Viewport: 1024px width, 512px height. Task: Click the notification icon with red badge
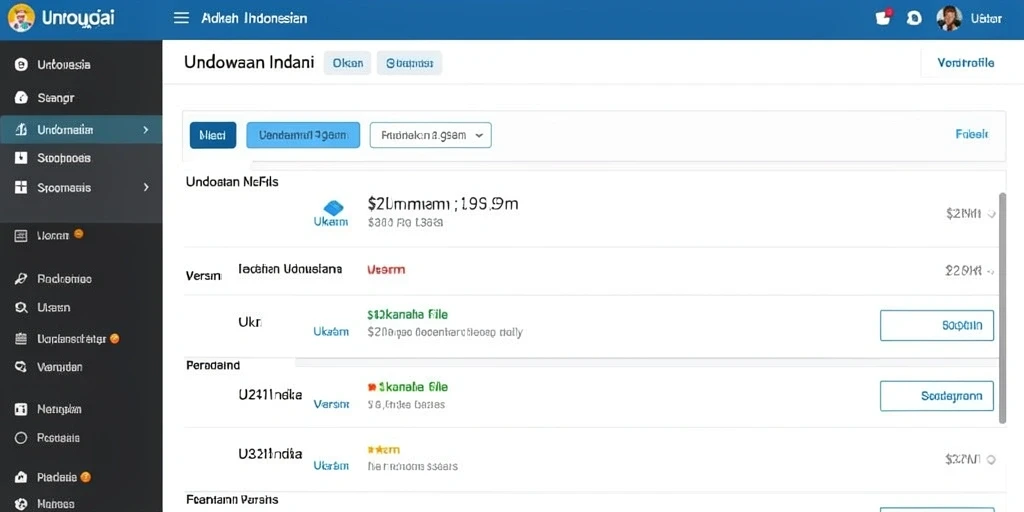[x=883, y=18]
